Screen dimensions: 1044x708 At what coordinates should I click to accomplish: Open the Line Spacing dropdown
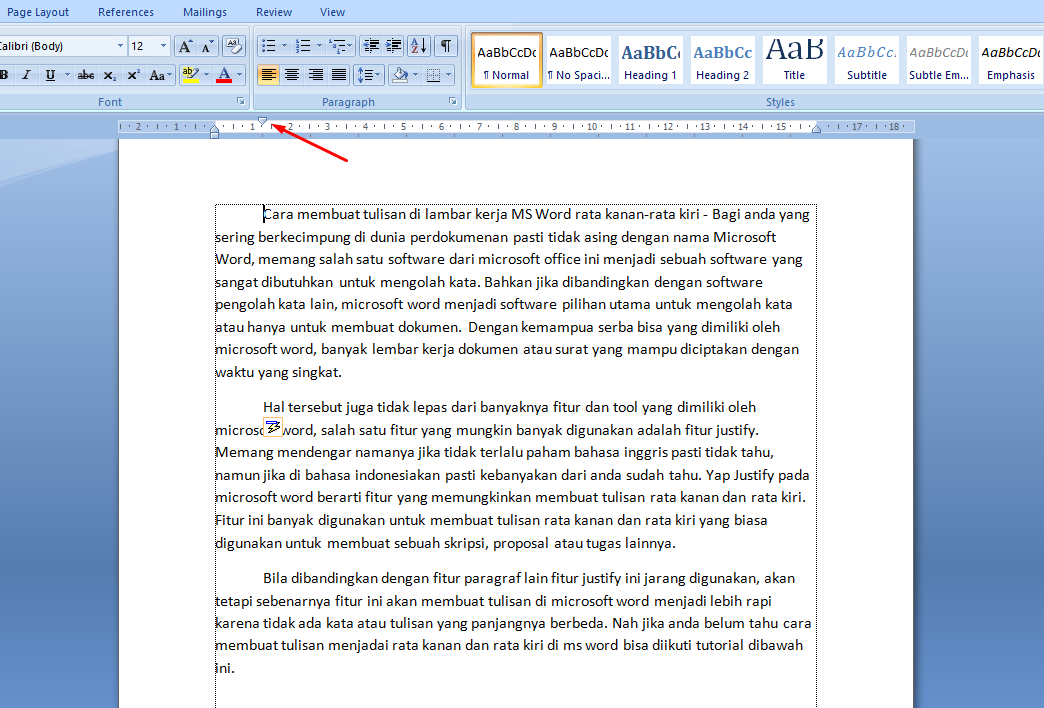click(x=368, y=74)
